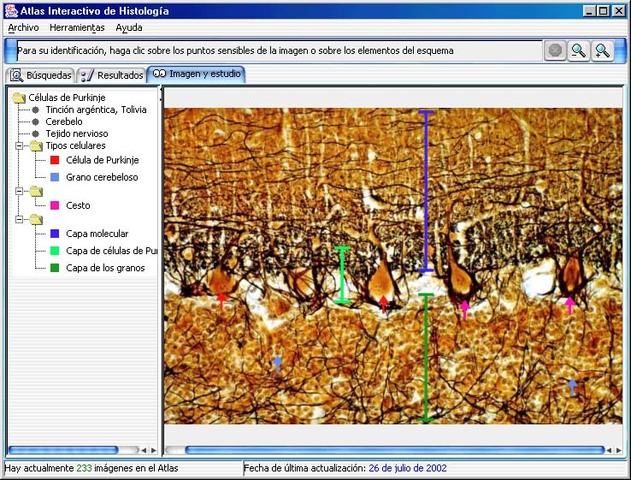The height and width of the screenshot is (480, 631).
Task: Select Cerebelo tree item
Action: click(64, 122)
